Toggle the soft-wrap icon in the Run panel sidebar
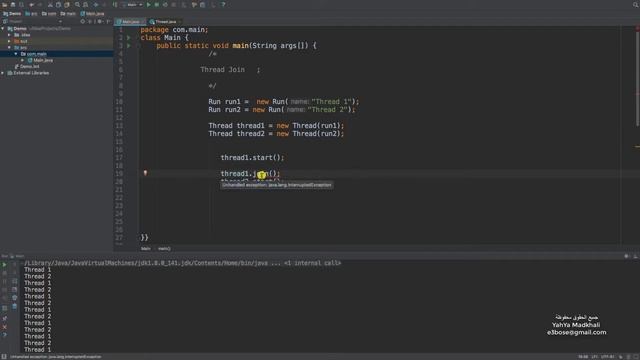Screen dimensions: 640x360 [14, 281]
